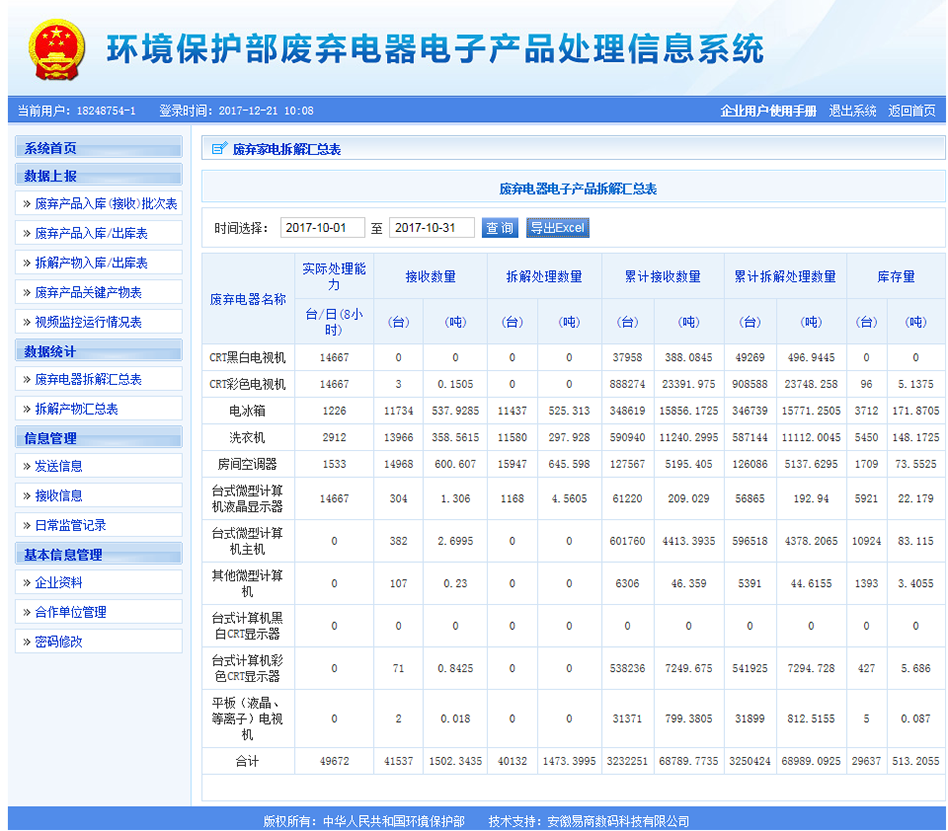Go to 拆解产物入库/出库表 page

(x=91, y=263)
